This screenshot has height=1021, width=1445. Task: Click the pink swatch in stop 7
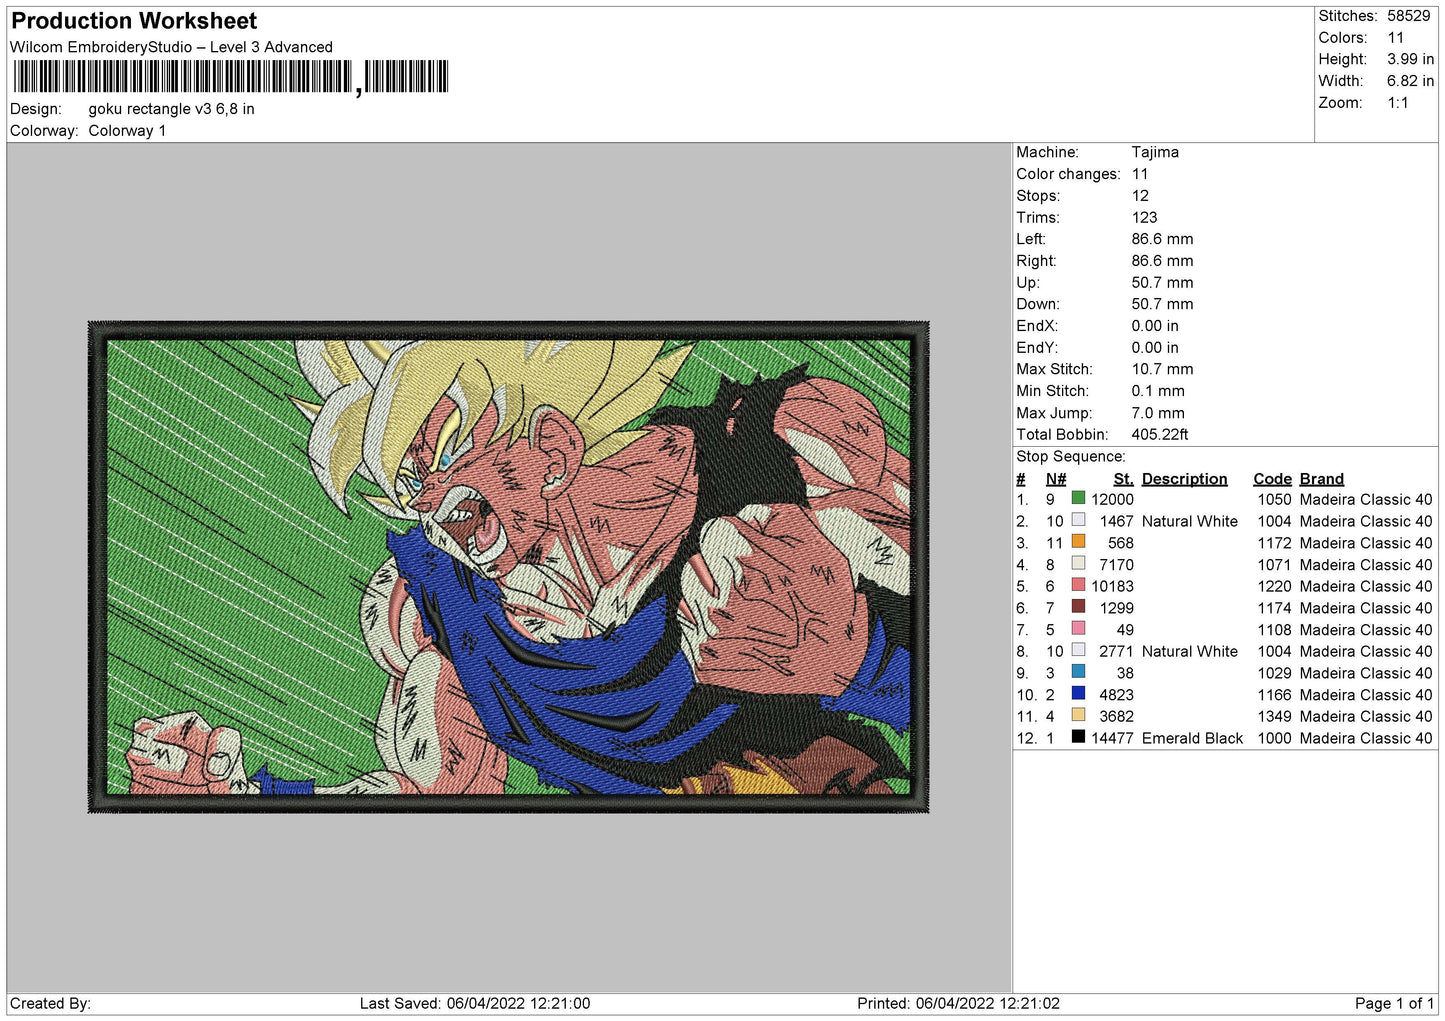pyautogui.click(x=1078, y=628)
